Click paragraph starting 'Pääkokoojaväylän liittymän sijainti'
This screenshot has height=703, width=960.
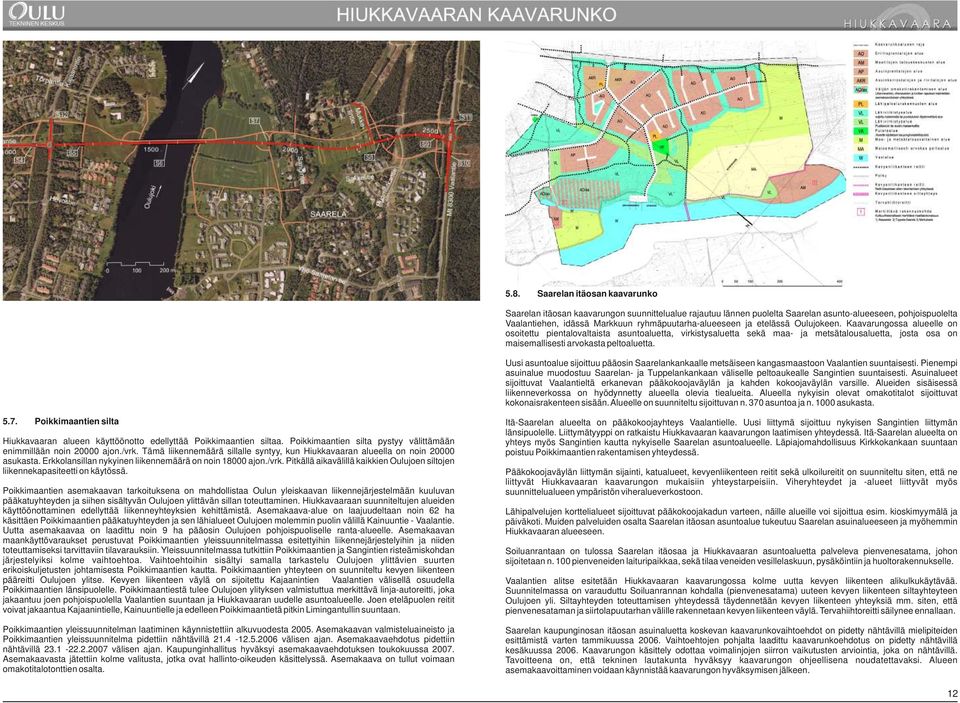point(731,482)
